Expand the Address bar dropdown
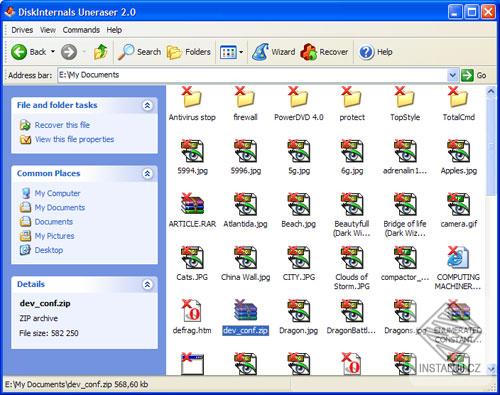This screenshot has height=395, width=500. pyautogui.click(x=452, y=75)
